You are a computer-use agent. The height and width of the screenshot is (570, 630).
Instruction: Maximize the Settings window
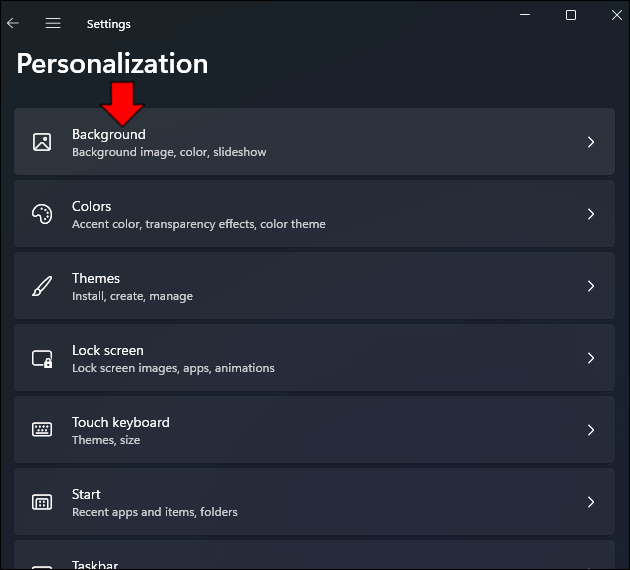pyautogui.click(x=571, y=15)
